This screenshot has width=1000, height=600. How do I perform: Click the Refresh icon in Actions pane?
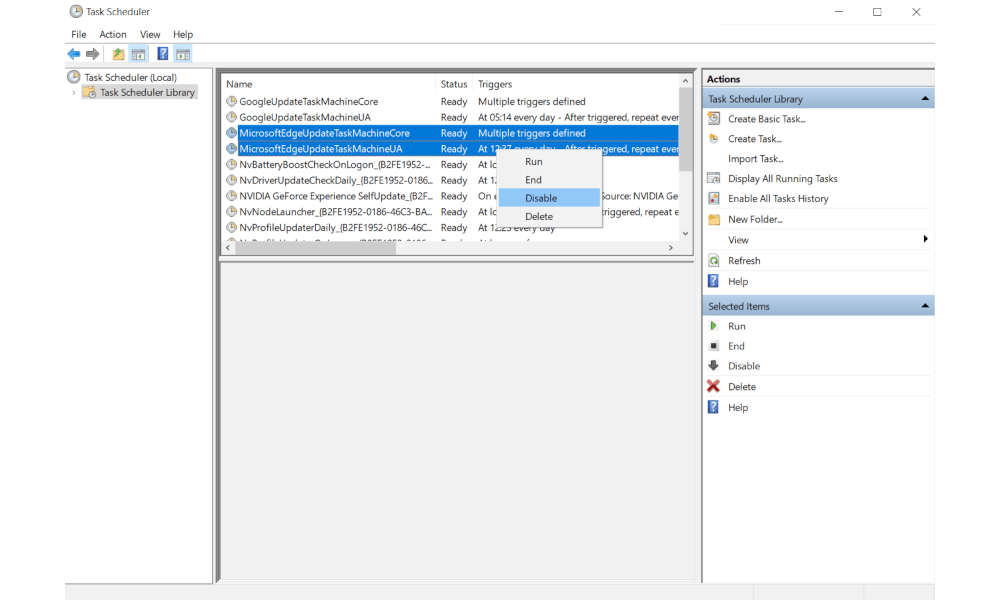pyautogui.click(x=714, y=261)
